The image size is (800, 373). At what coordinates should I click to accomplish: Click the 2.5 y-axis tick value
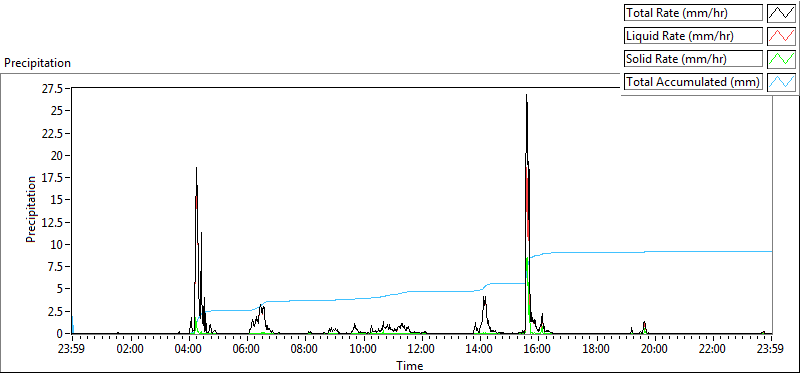click(56, 311)
